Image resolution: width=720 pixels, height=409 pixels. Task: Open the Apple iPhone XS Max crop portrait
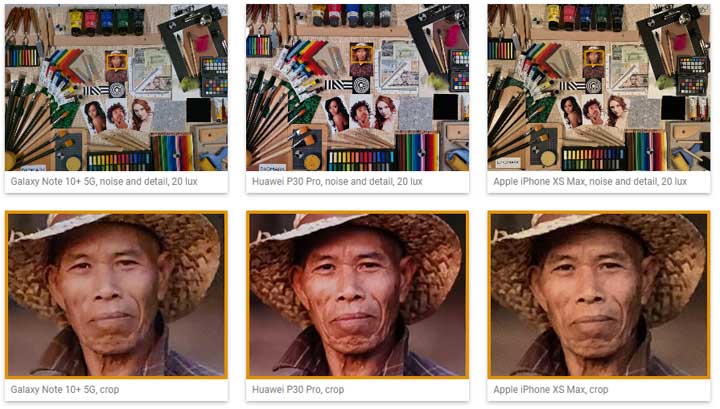(x=599, y=295)
